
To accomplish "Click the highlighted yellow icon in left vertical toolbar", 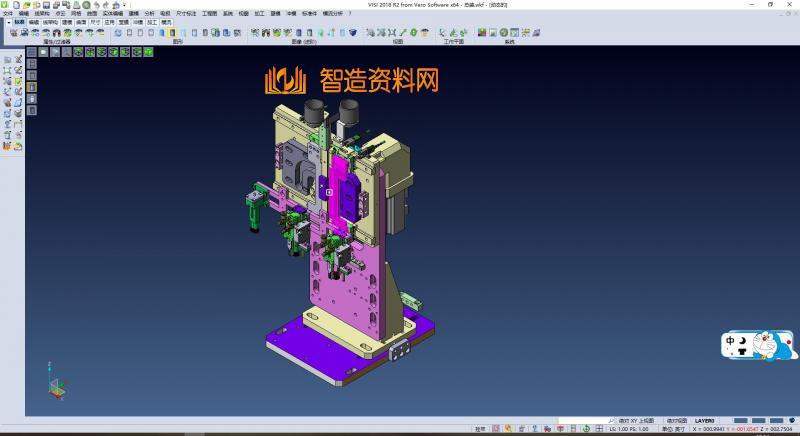I will [x=31, y=87].
